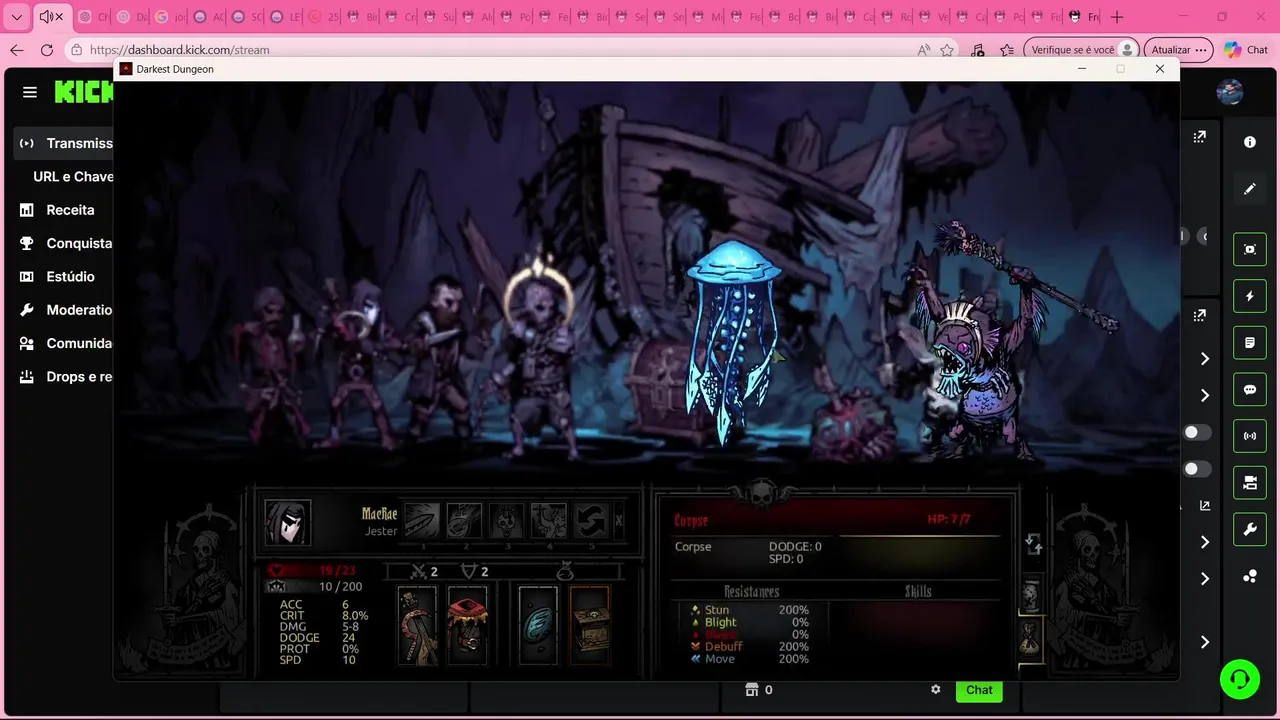Expand the bottom chevron row in dashboard
The width and height of the screenshot is (1280, 720).
coord(1205,642)
